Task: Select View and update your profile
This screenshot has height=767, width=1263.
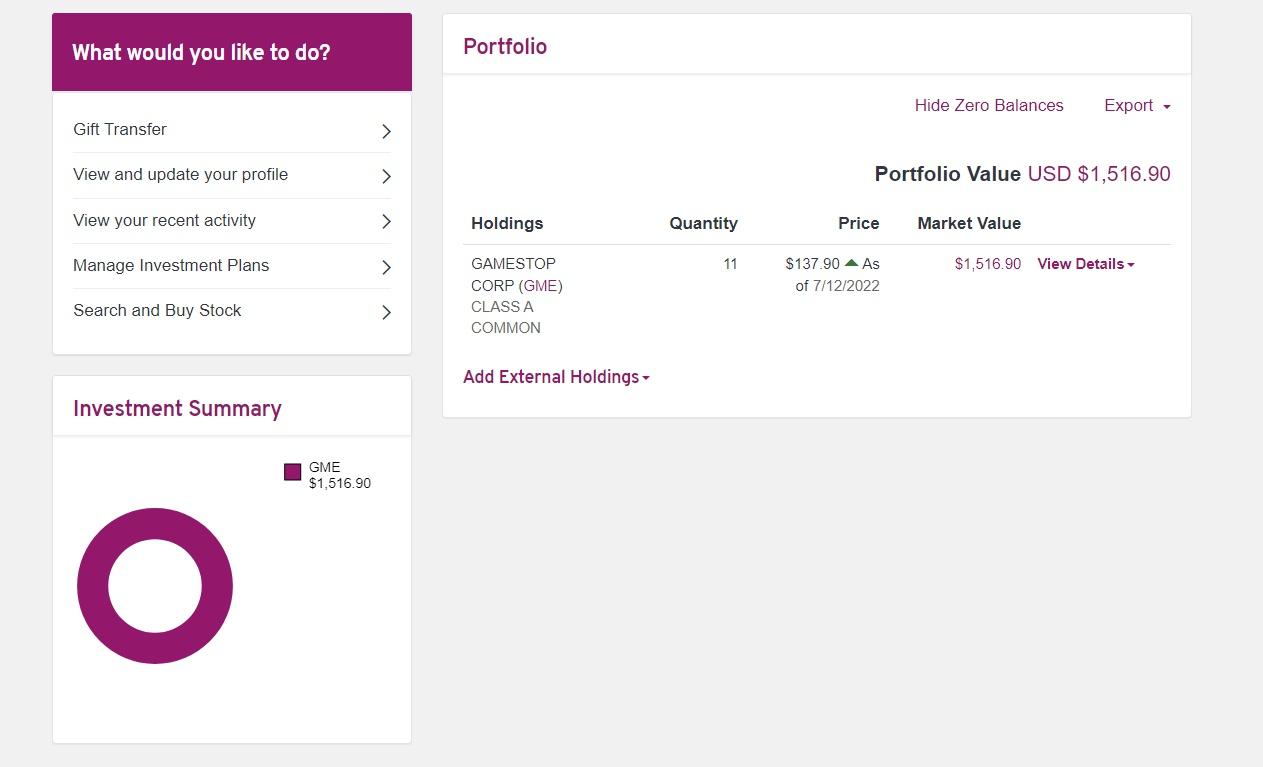Action: click(180, 174)
